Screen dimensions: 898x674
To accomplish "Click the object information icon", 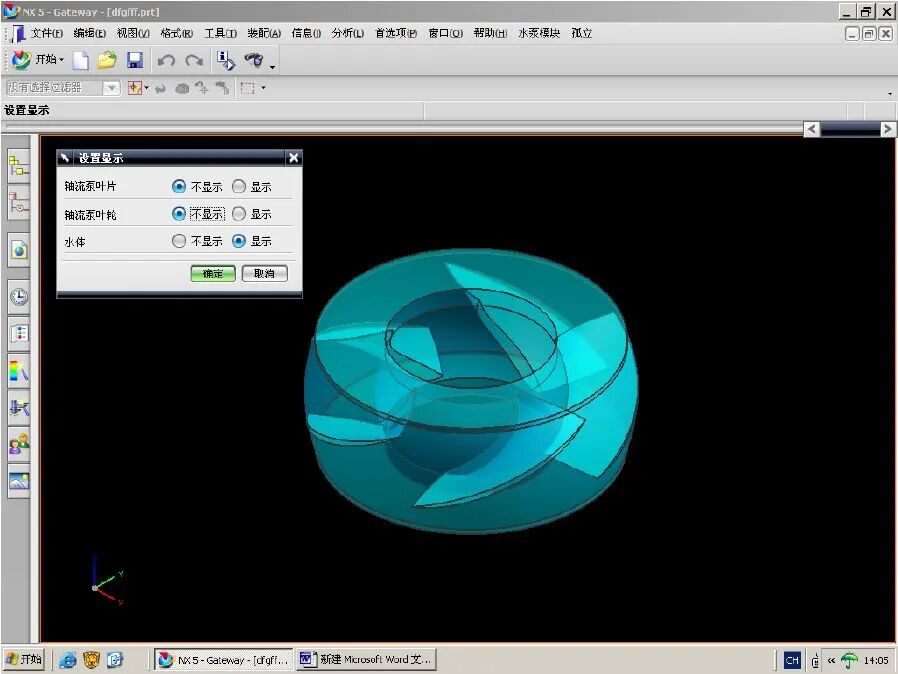I will click(x=226, y=60).
